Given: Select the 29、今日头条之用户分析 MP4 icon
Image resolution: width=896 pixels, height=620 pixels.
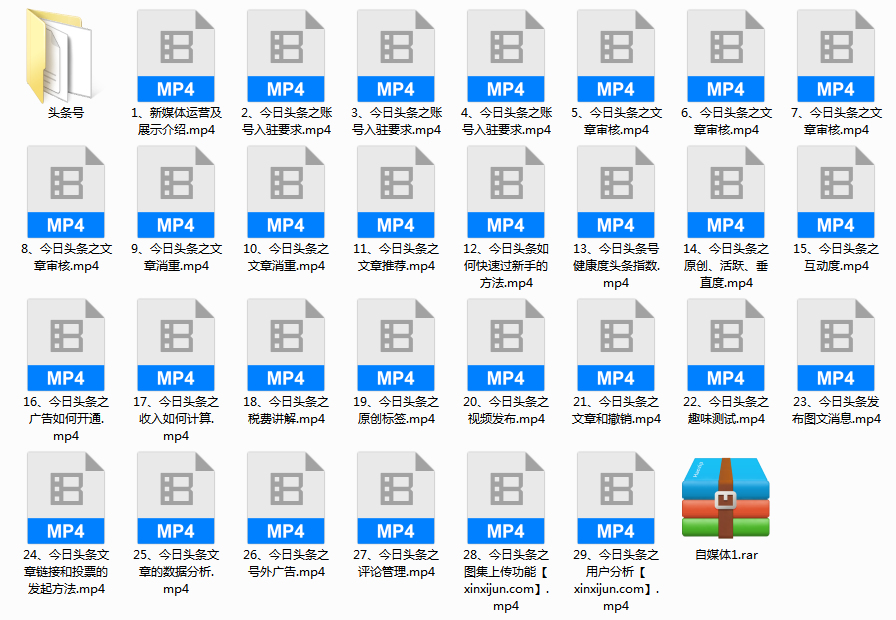Looking at the screenshot, I should click(x=615, y=498).
